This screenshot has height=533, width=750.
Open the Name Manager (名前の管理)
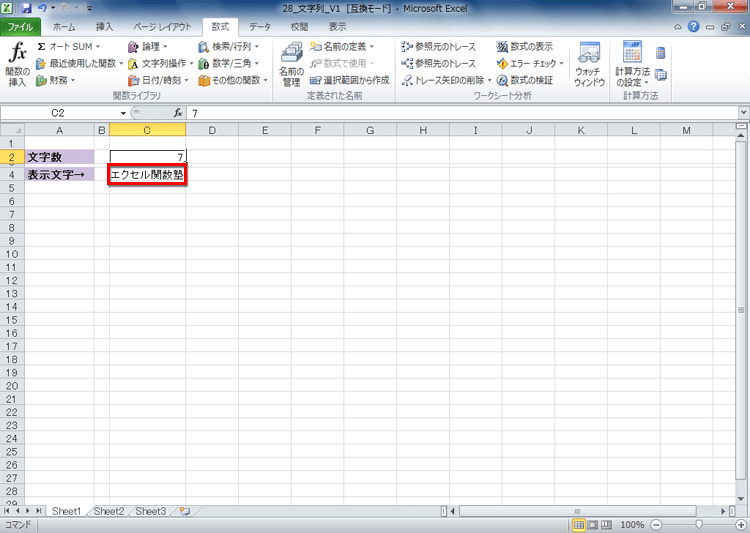click(x=291, y=65)
